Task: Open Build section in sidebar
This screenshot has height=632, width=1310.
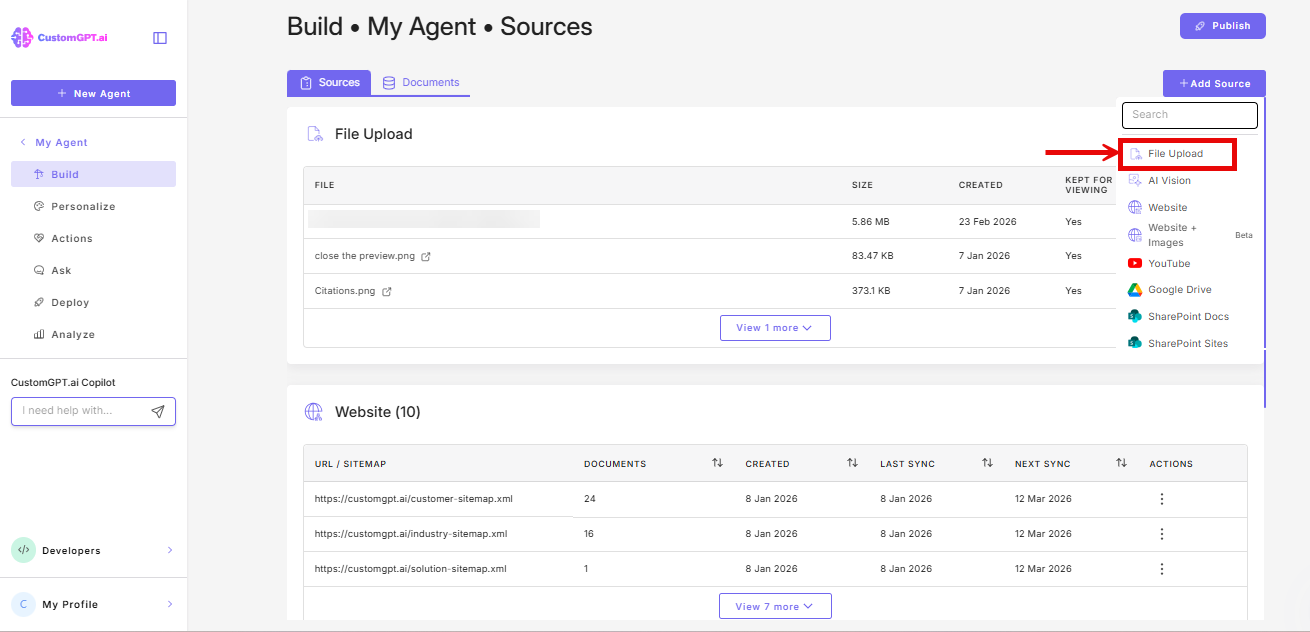Action: click(93, 174)
